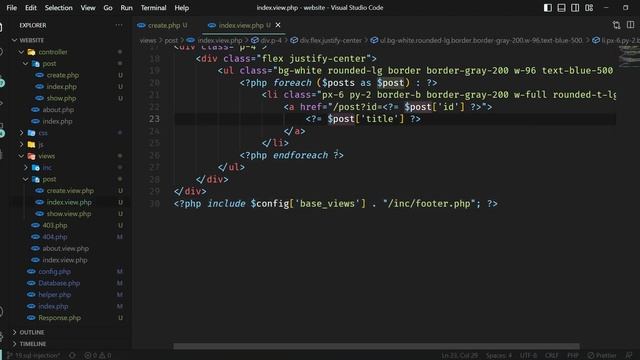
Task: Open the Help menu
Action: coord(182,8)
